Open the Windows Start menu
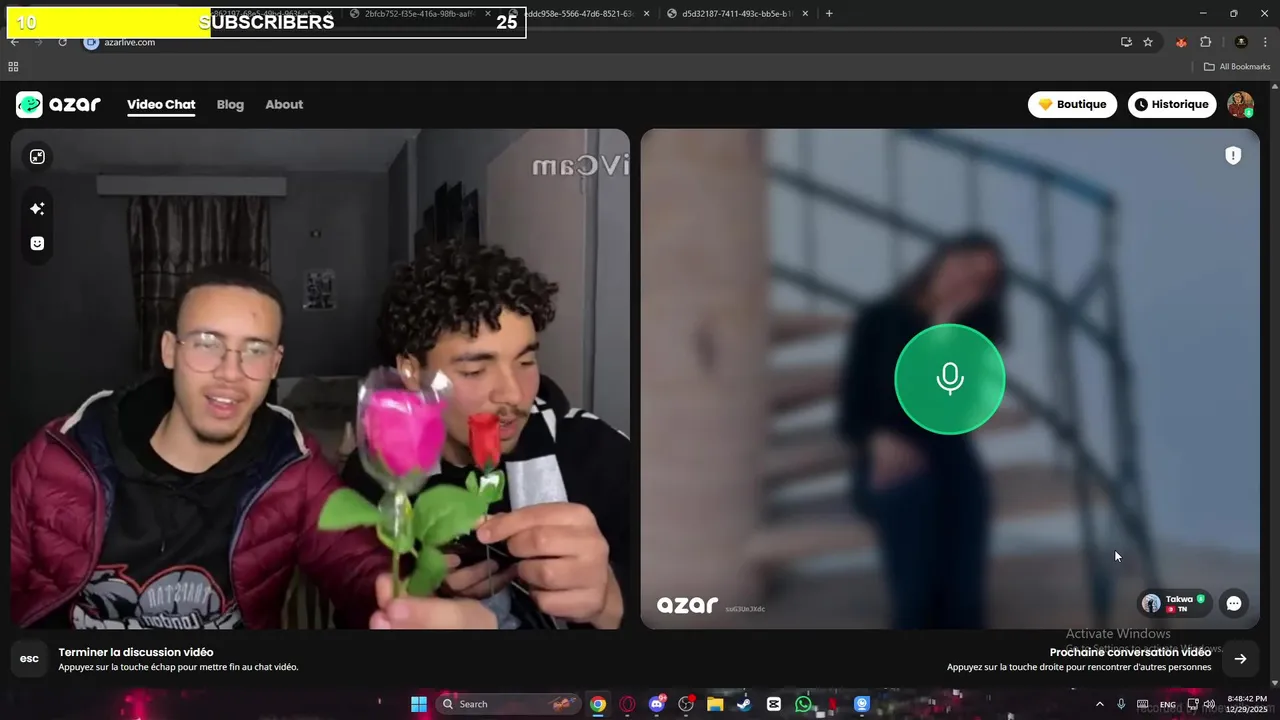 418,704
